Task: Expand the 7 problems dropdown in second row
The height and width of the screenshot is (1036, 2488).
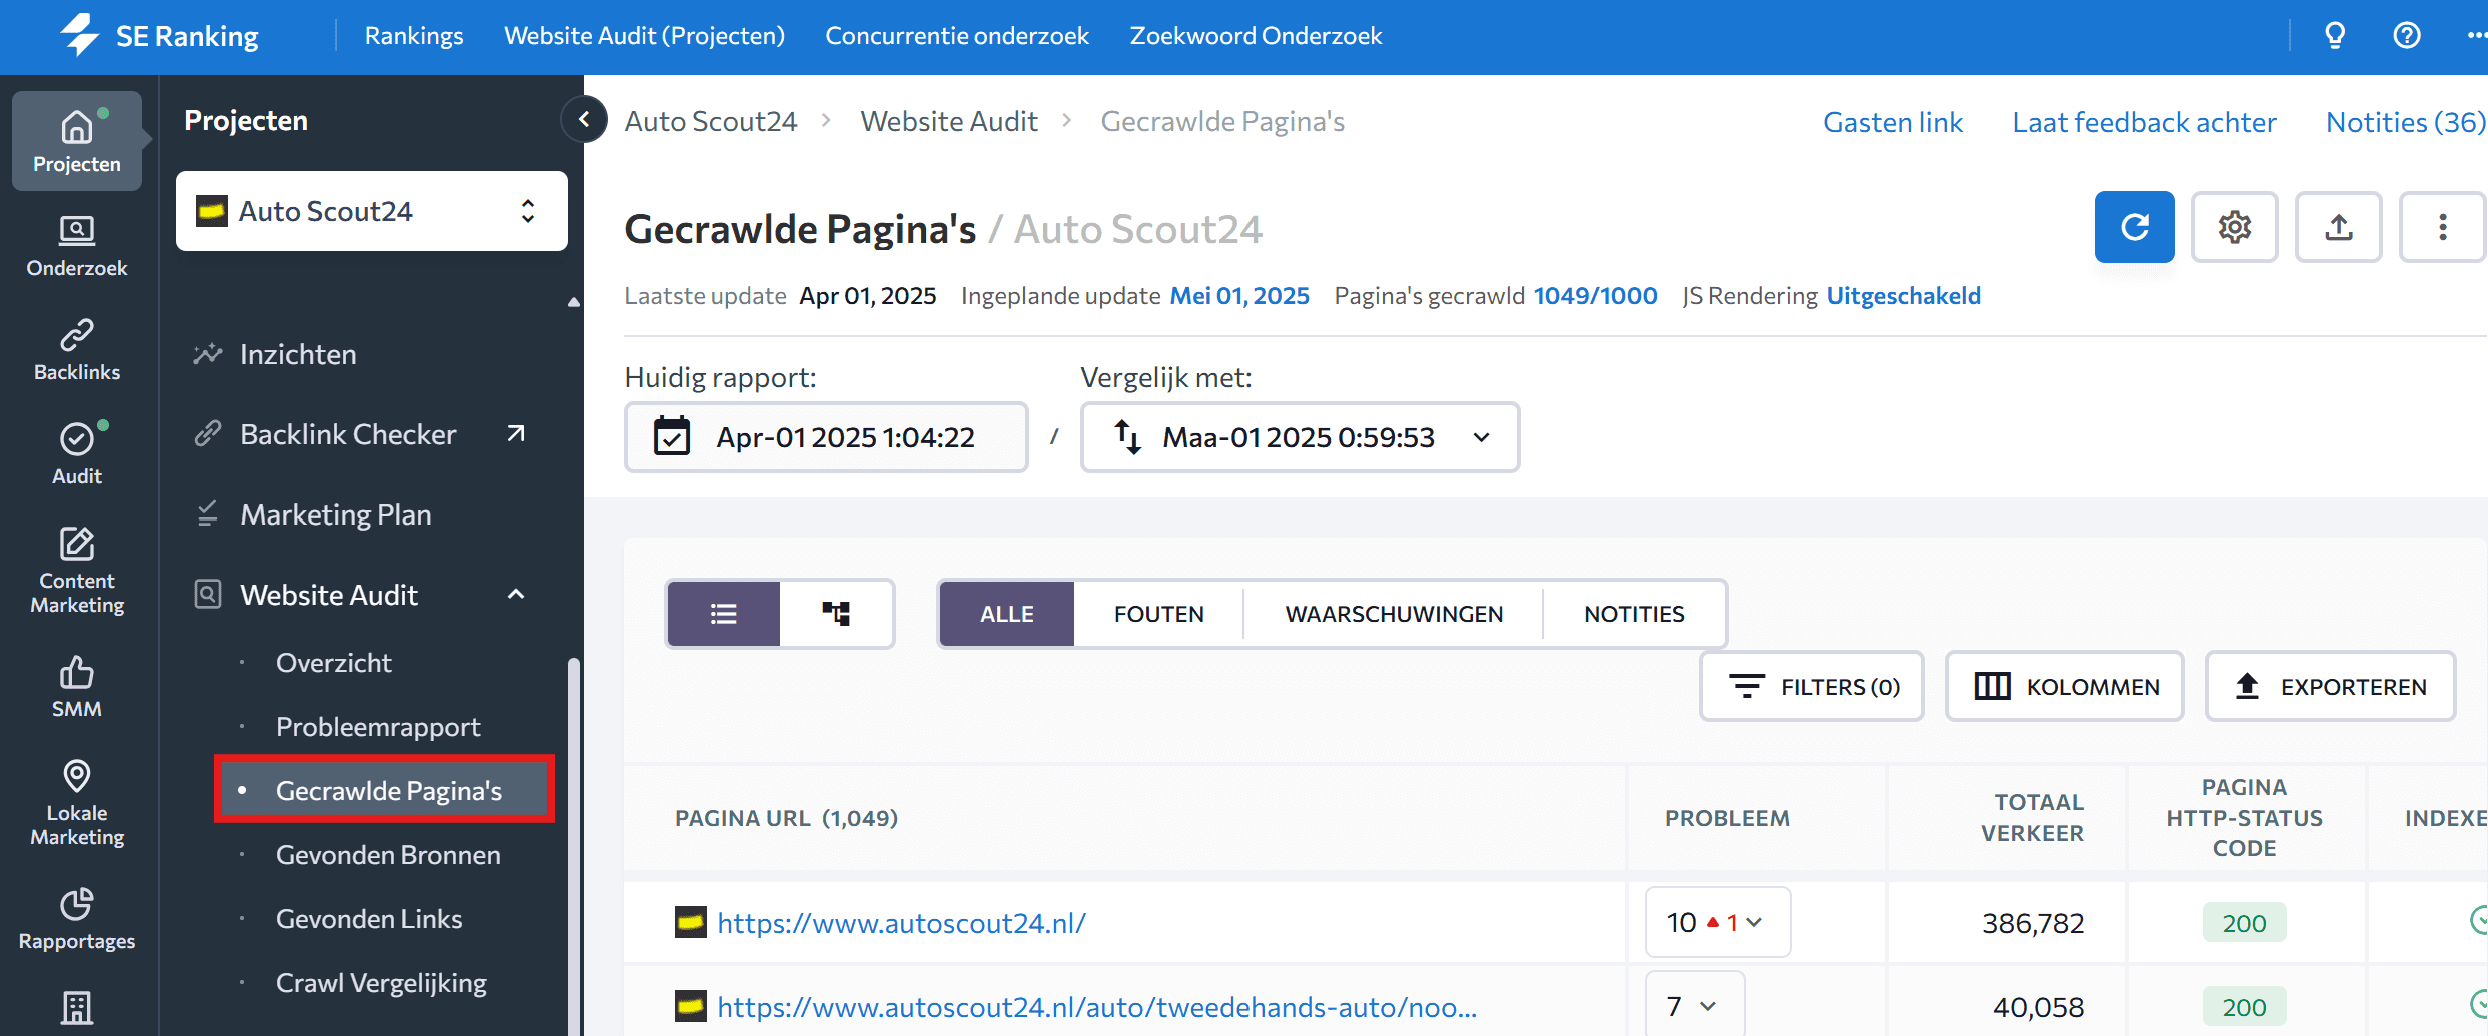Action: tap(1695, 1005)
